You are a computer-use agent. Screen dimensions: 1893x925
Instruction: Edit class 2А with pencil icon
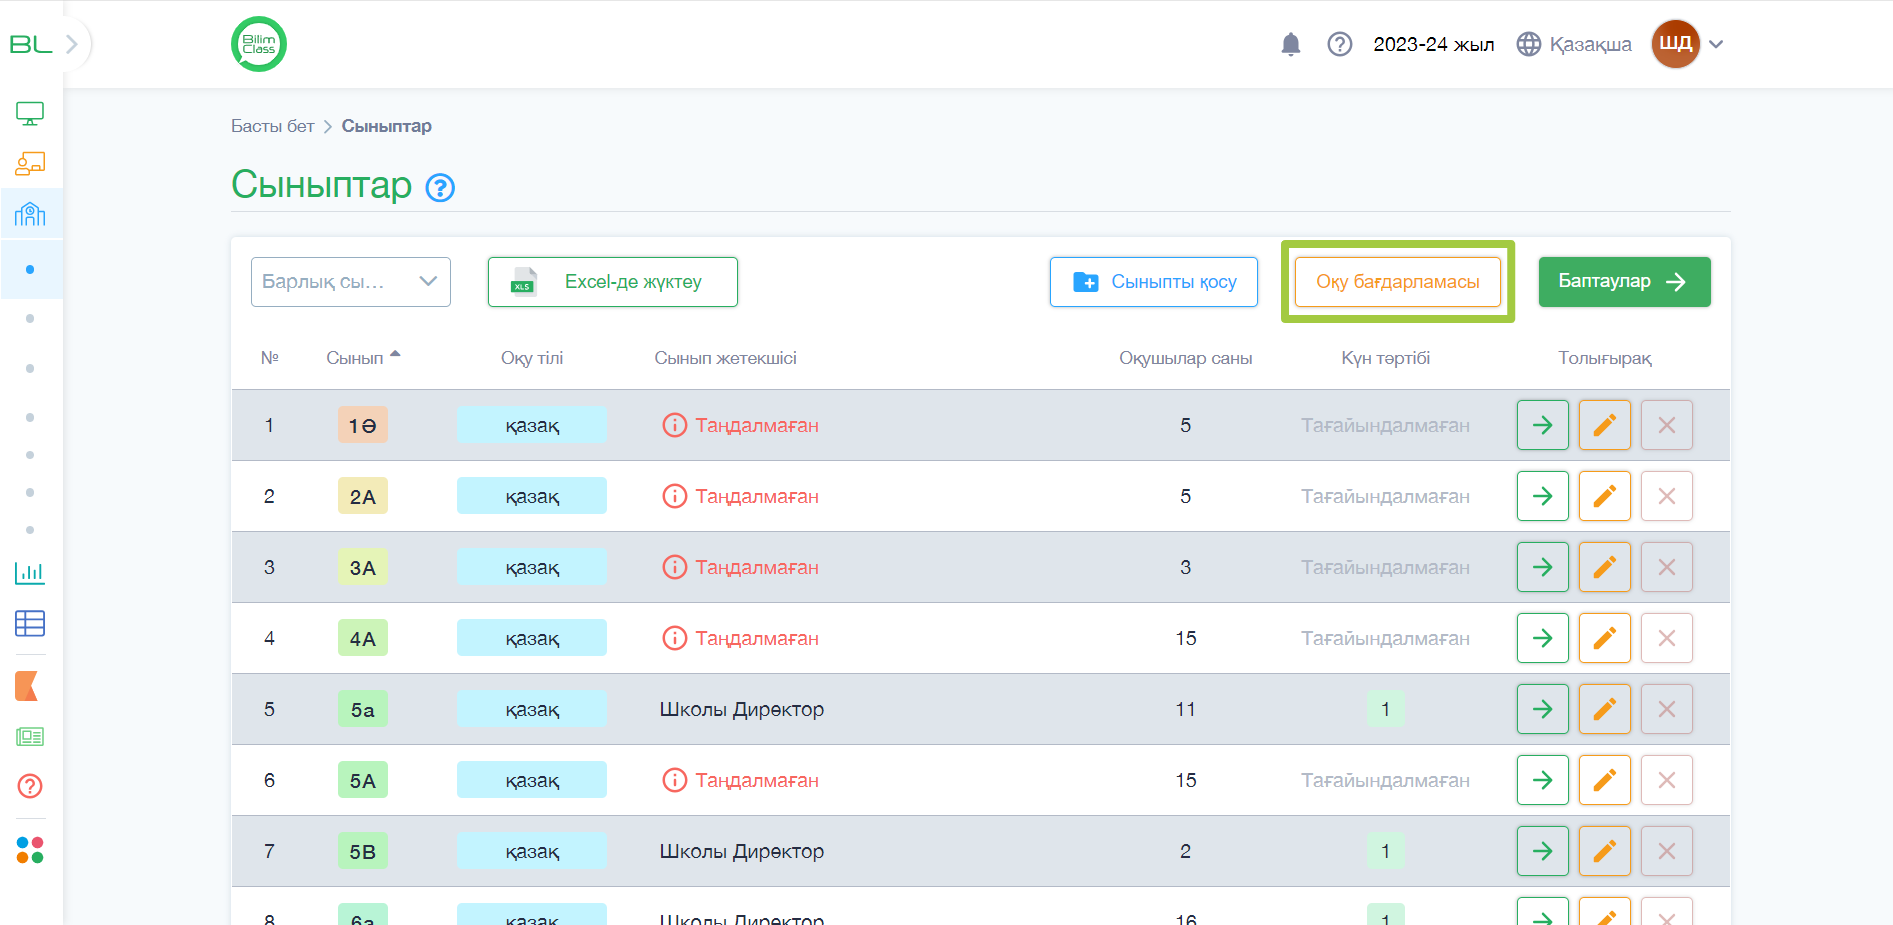coord(1605,496)
